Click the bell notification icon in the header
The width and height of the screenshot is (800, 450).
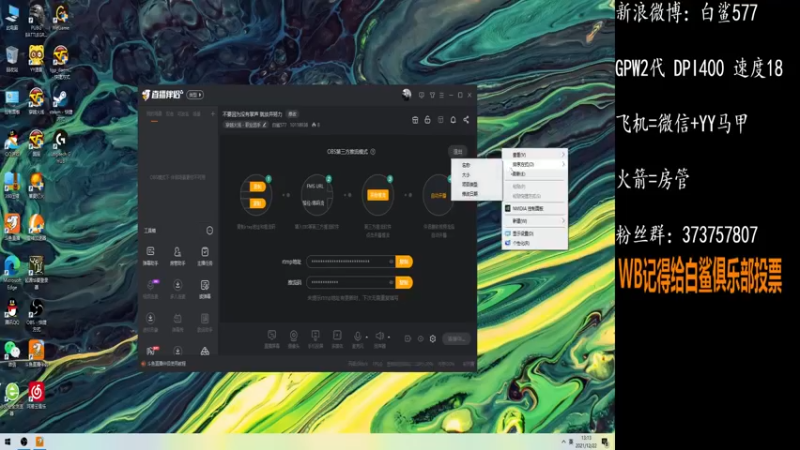tap(453, 119)
